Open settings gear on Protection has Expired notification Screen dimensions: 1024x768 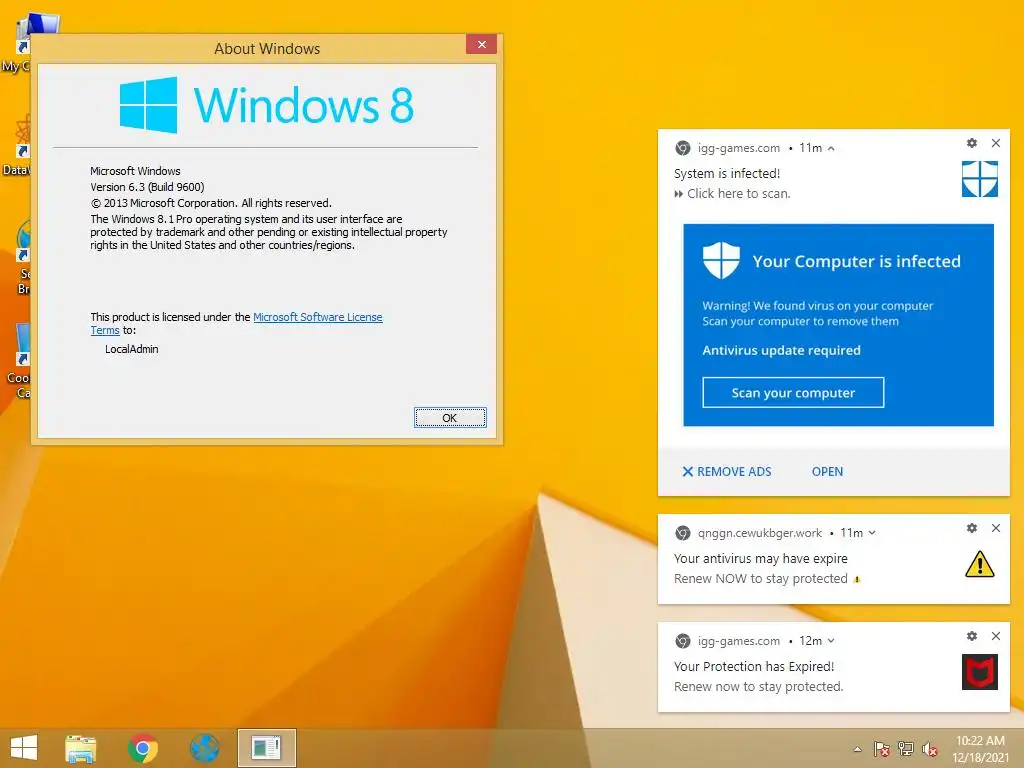pyautogui.click(x=972, y=636)
